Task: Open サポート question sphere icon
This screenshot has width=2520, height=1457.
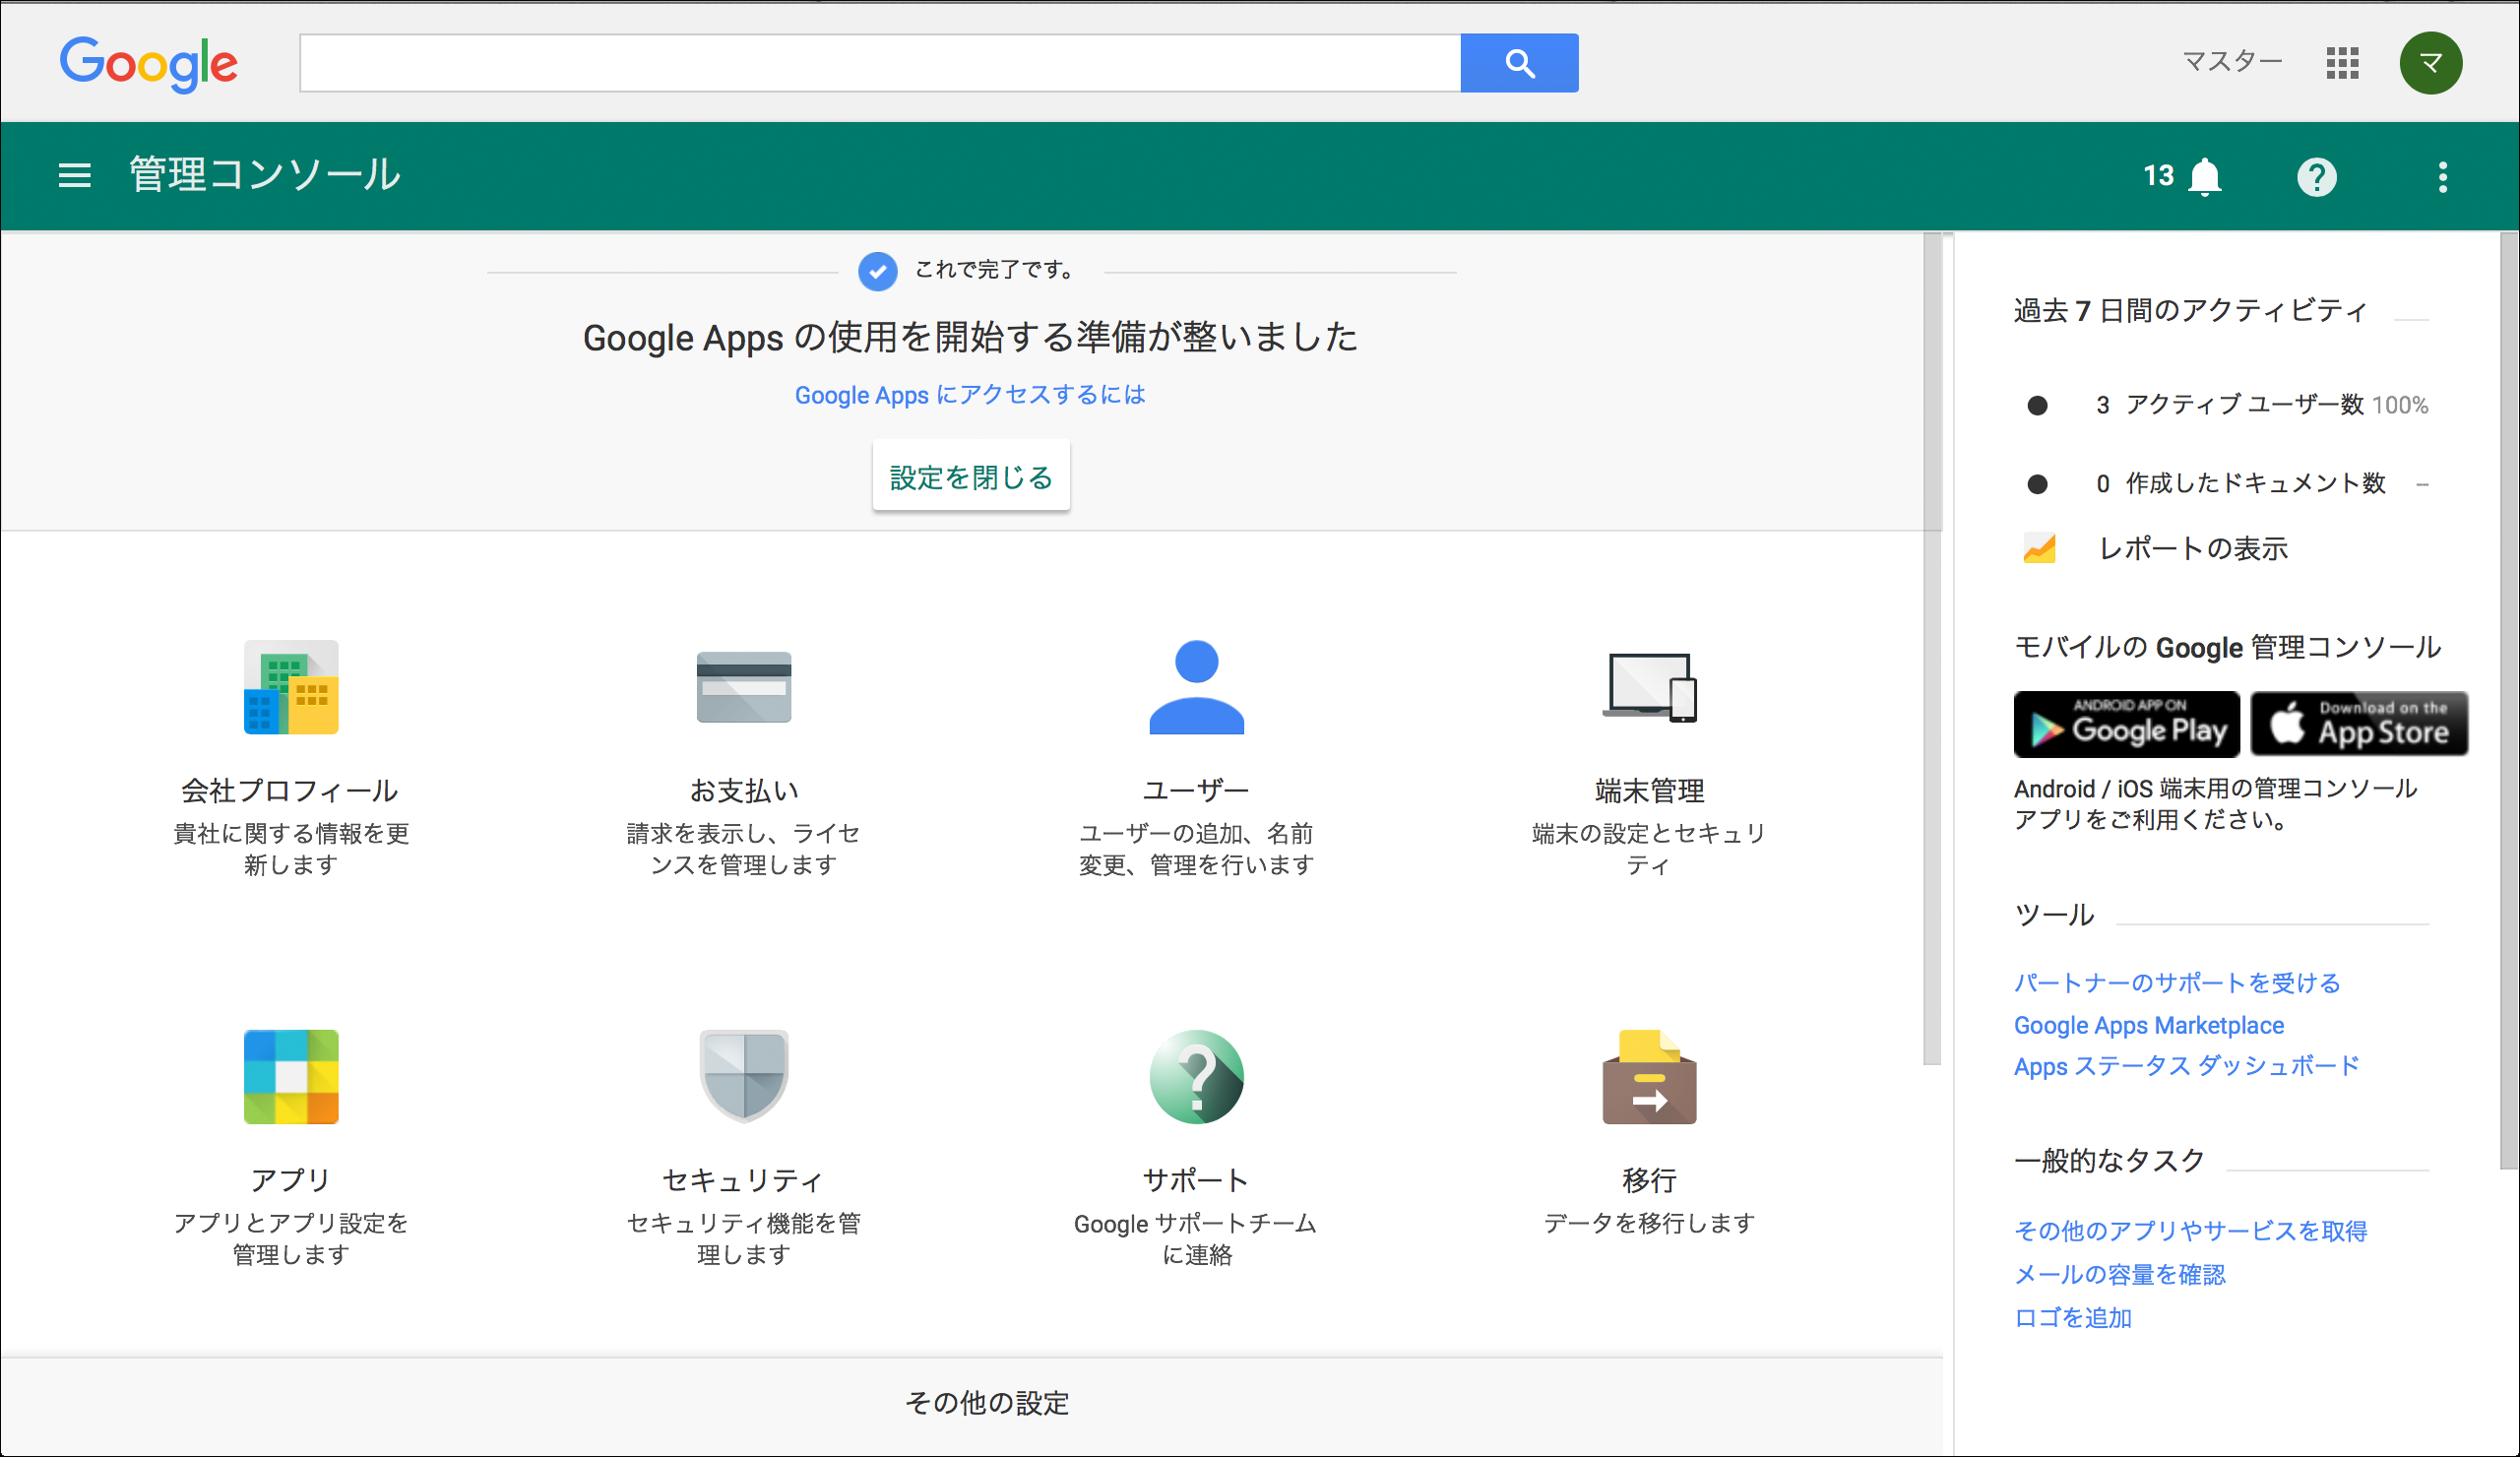Action: pyautogui.click(x=1196, y=1077)
